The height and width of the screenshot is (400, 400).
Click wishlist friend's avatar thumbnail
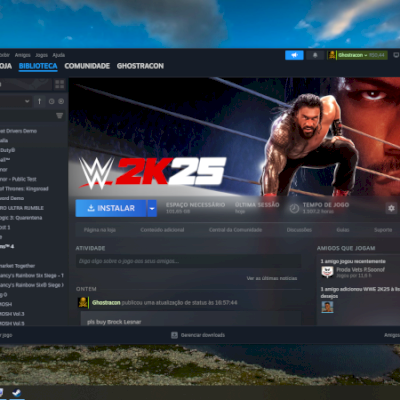pos(327,307)
